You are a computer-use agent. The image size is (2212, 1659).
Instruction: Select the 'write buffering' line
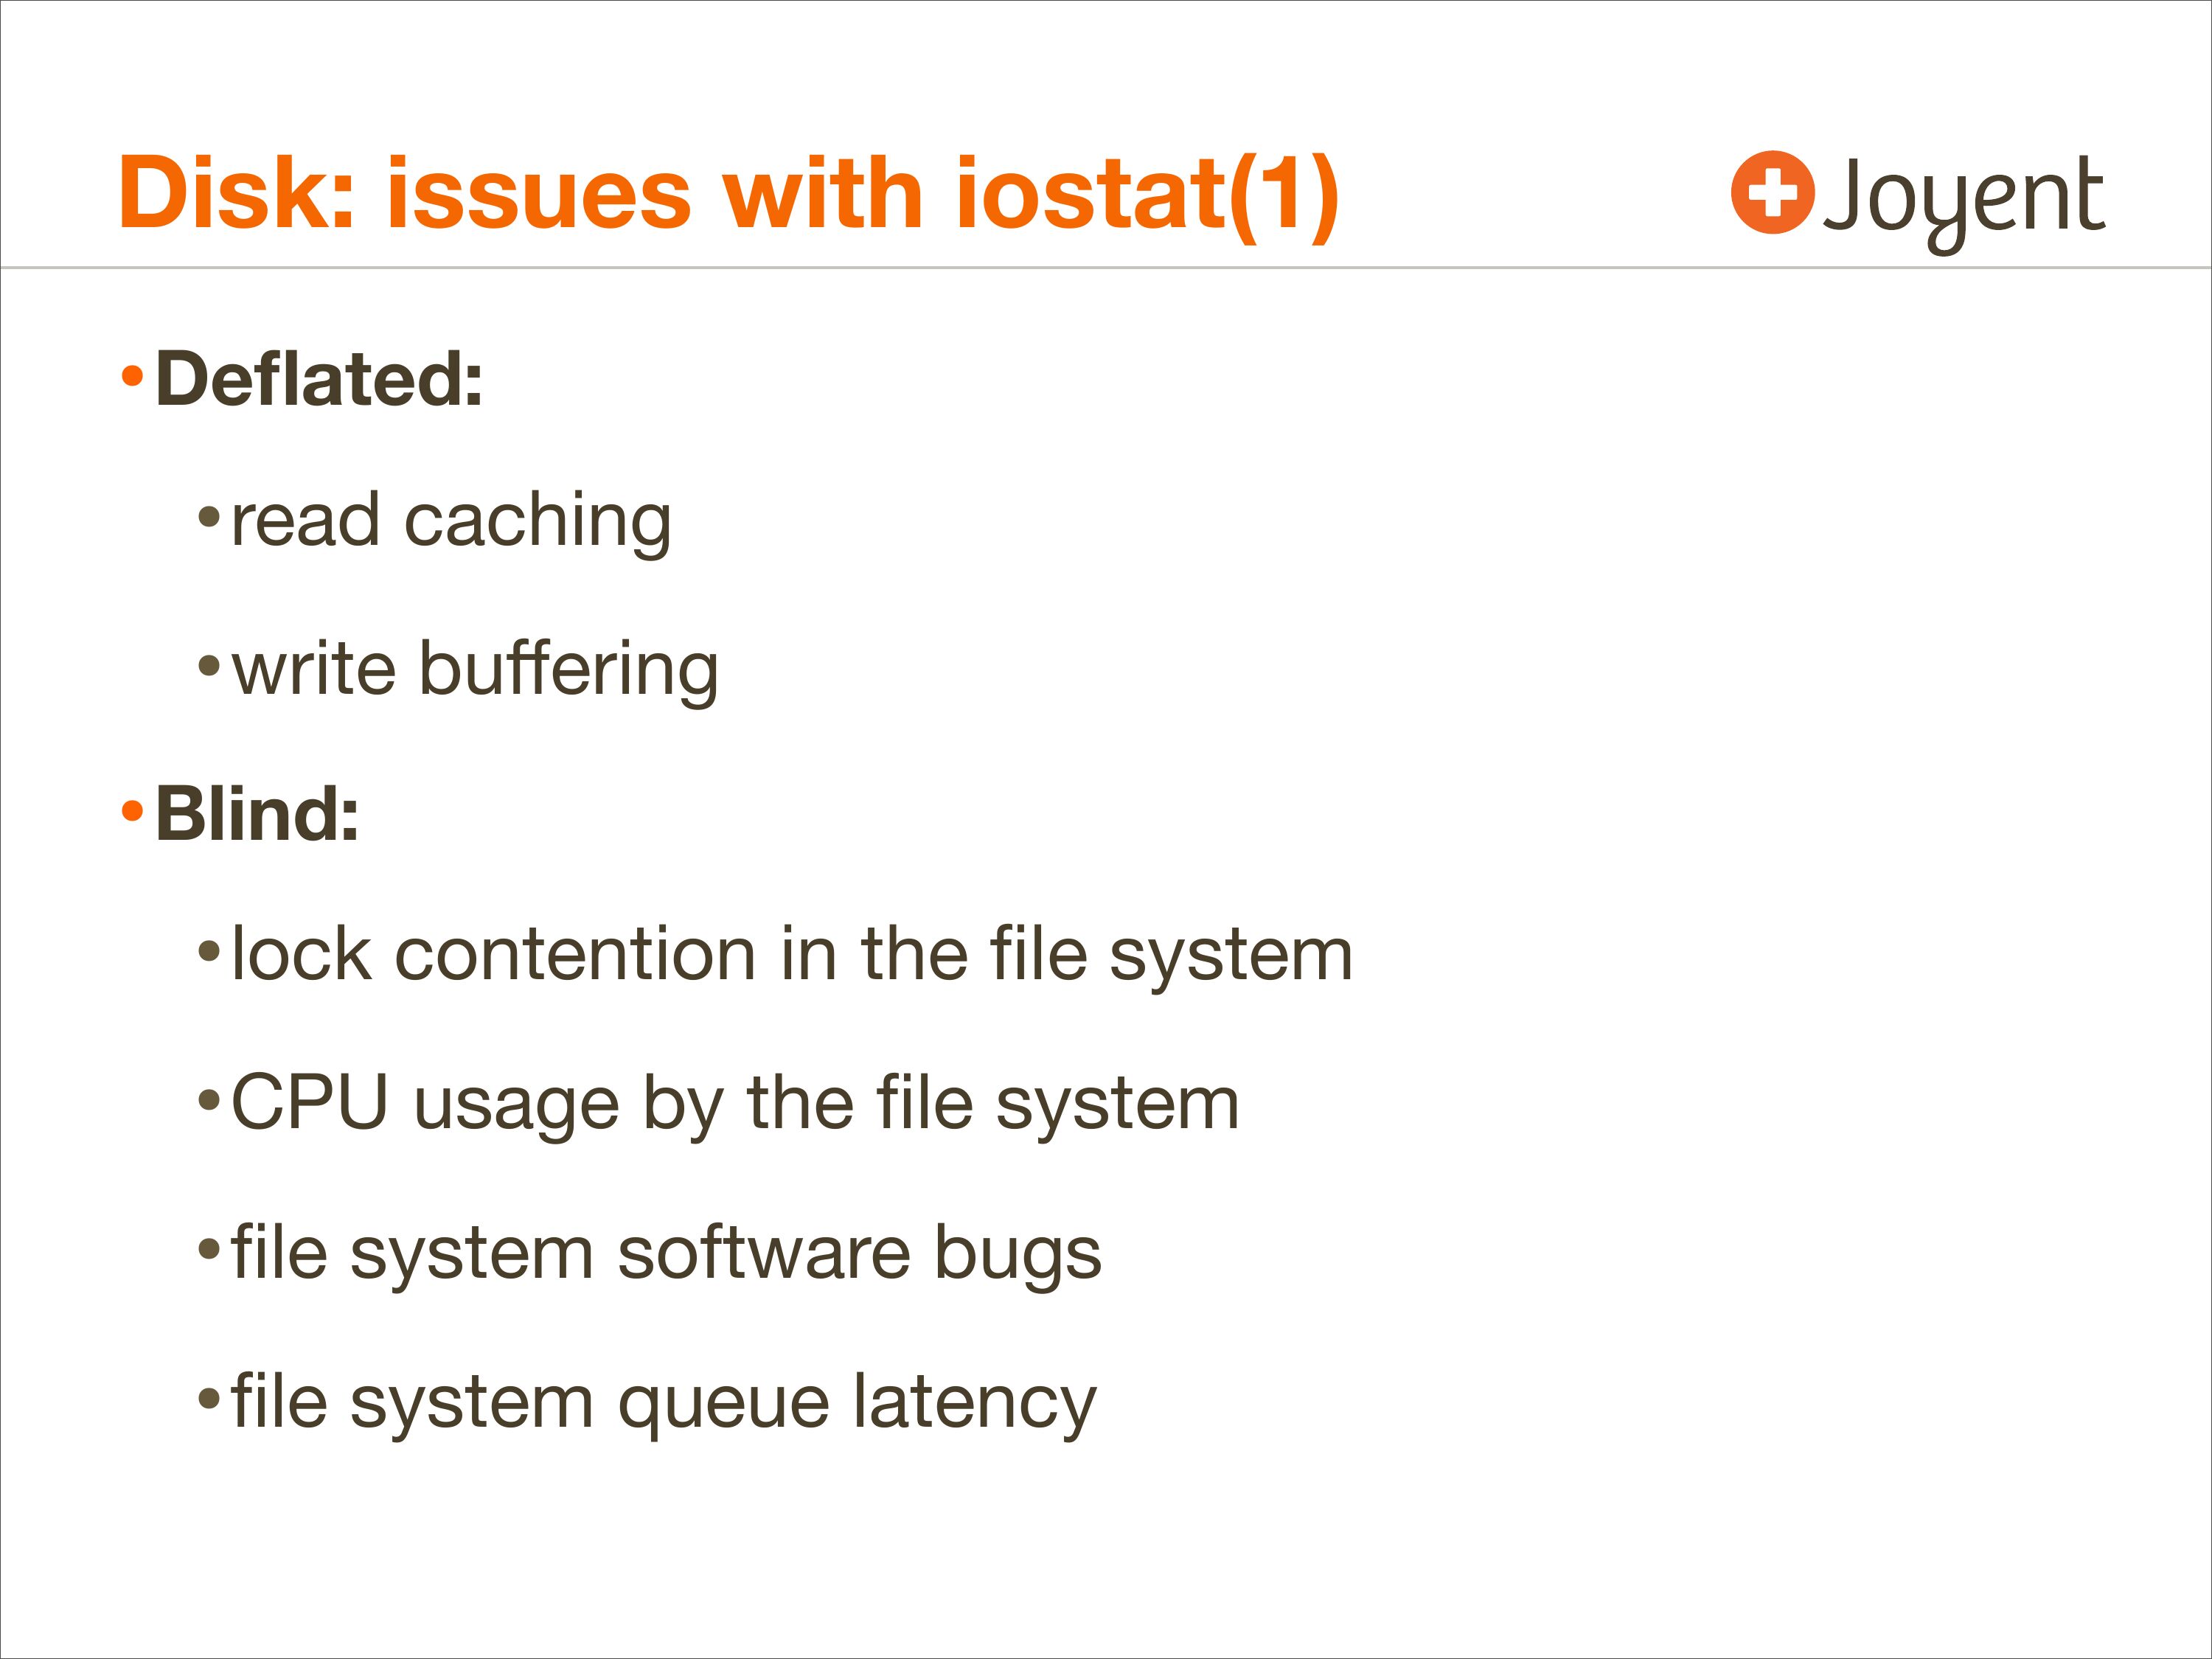(x=475, y=669)
